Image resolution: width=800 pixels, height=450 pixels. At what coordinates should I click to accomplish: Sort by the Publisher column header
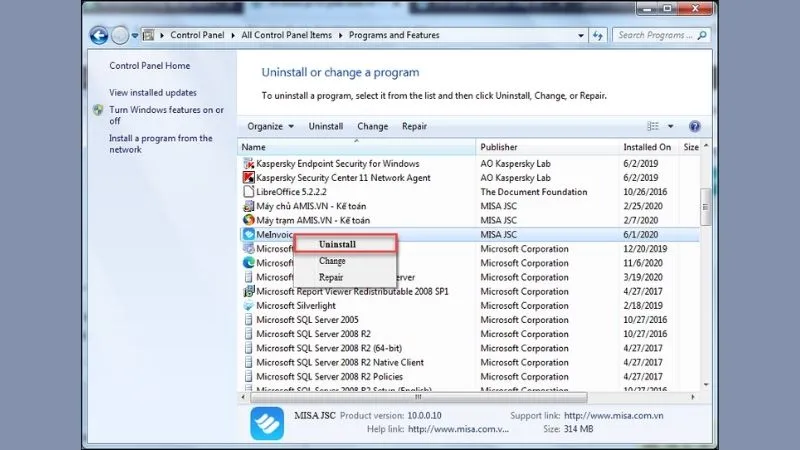[x=547, y=147]
